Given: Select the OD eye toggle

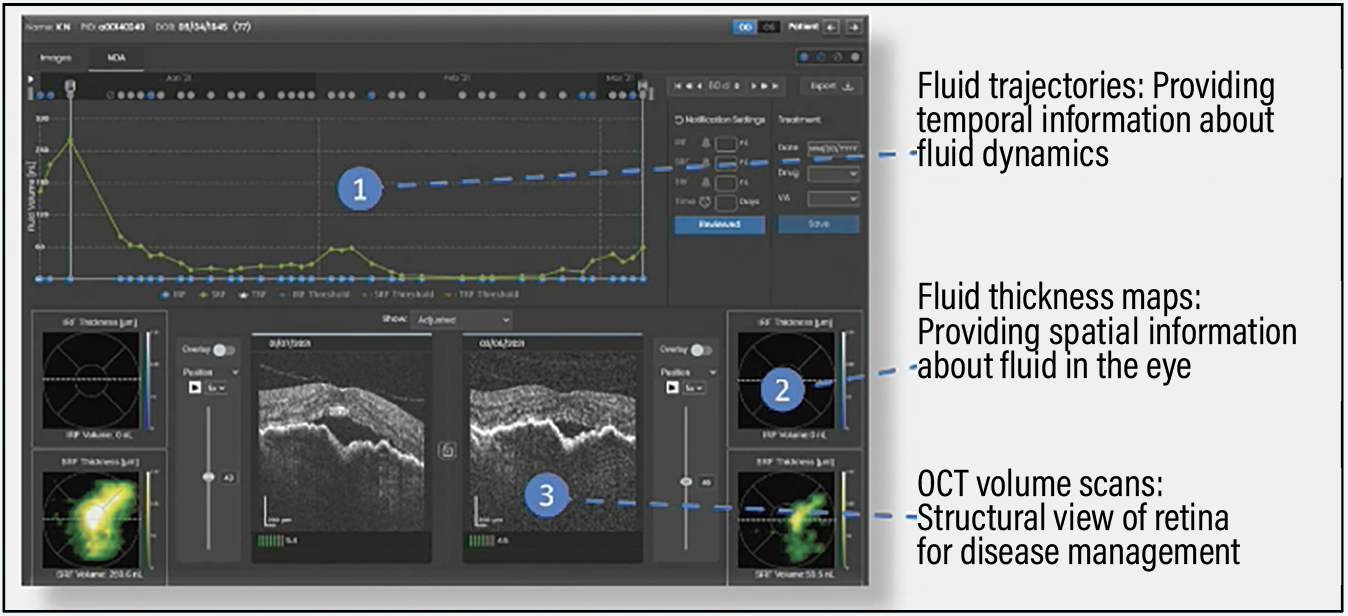Looking at the screenshot, I should (x=744, y=26).
